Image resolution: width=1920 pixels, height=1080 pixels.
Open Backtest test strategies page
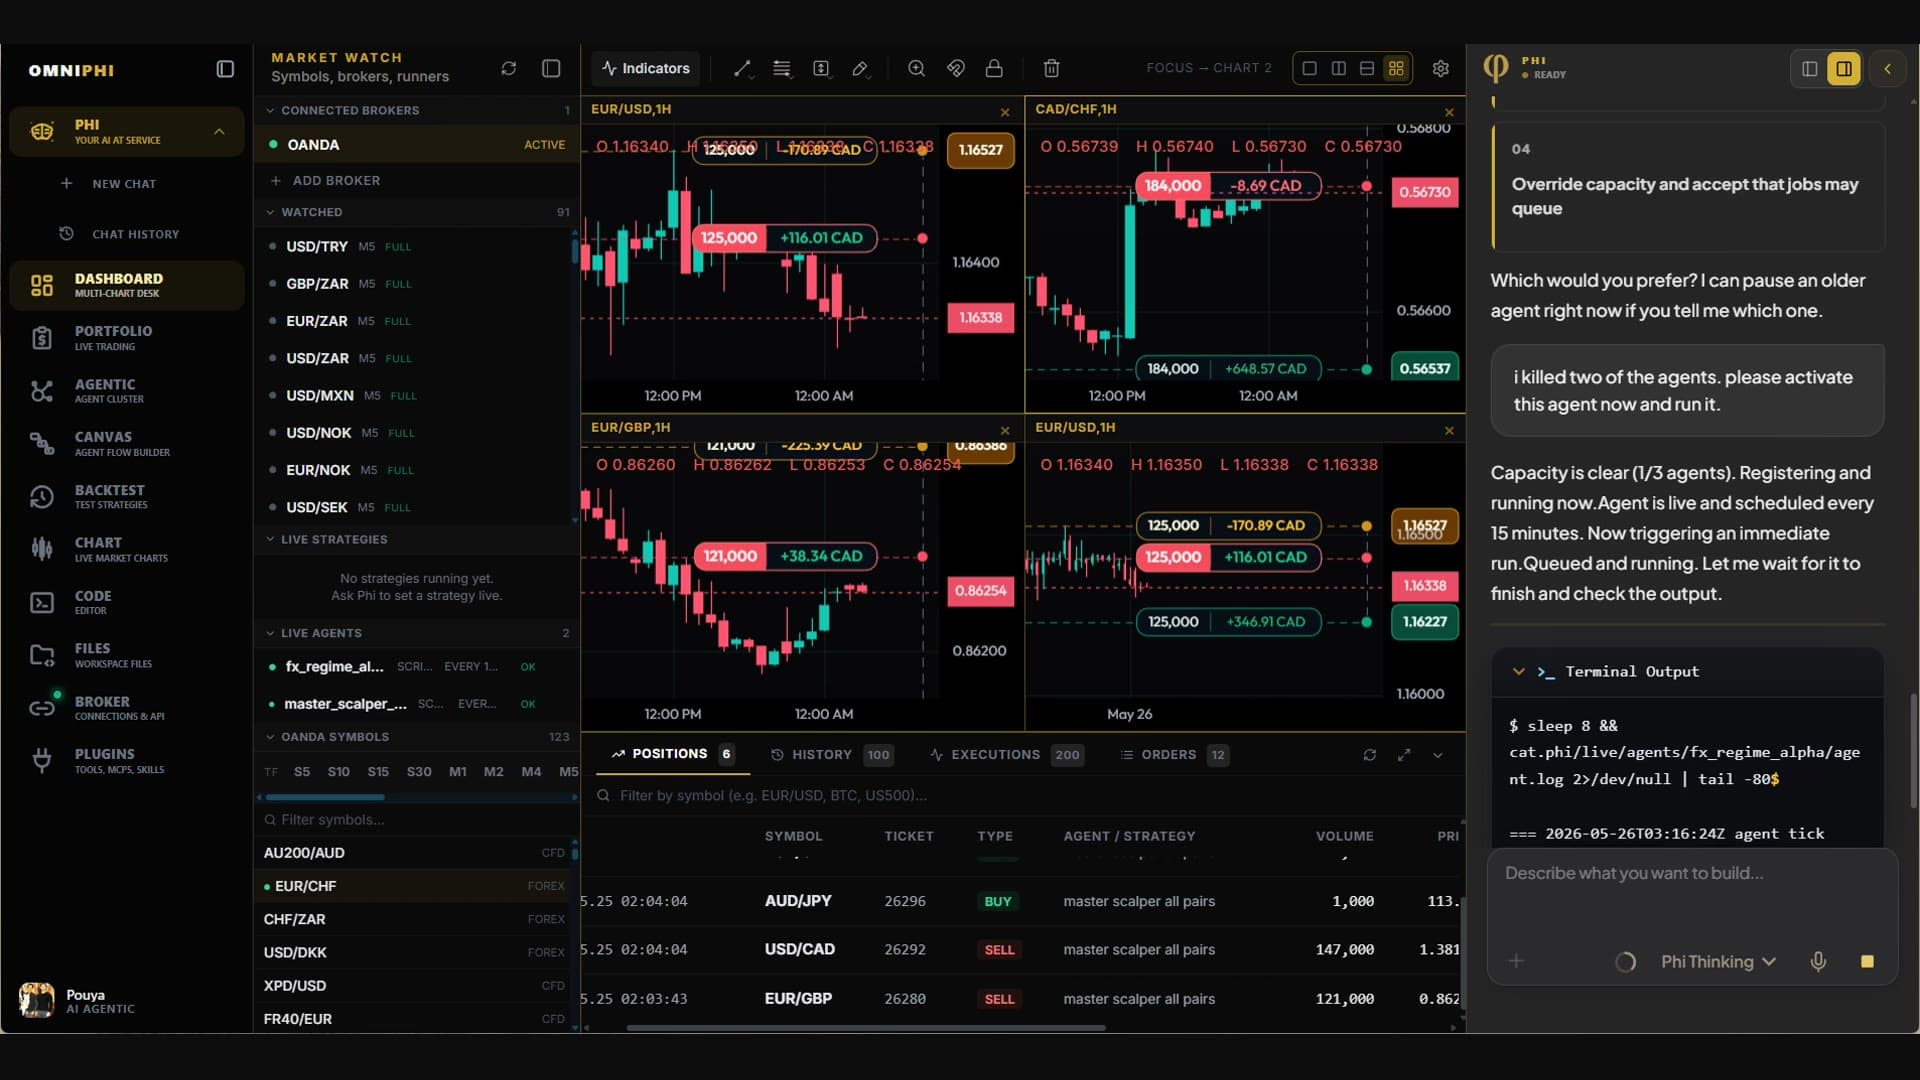127,497
